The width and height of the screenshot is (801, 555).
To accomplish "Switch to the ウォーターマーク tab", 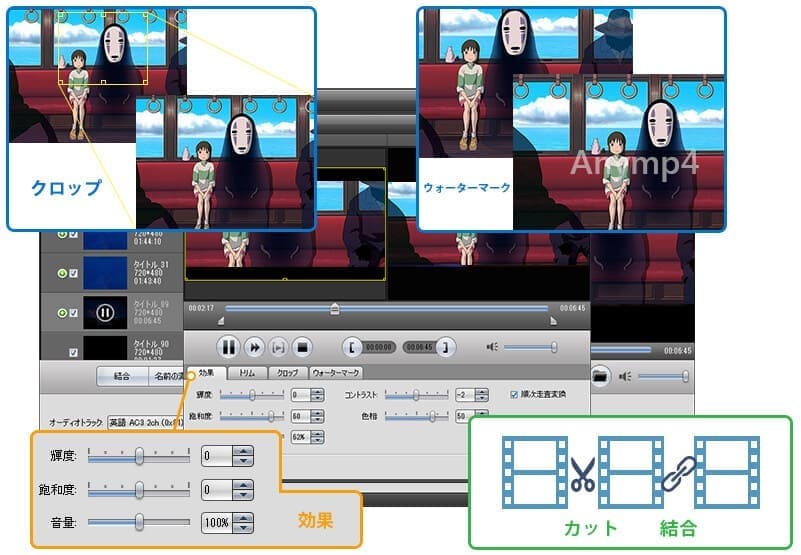I will (336, 373).
